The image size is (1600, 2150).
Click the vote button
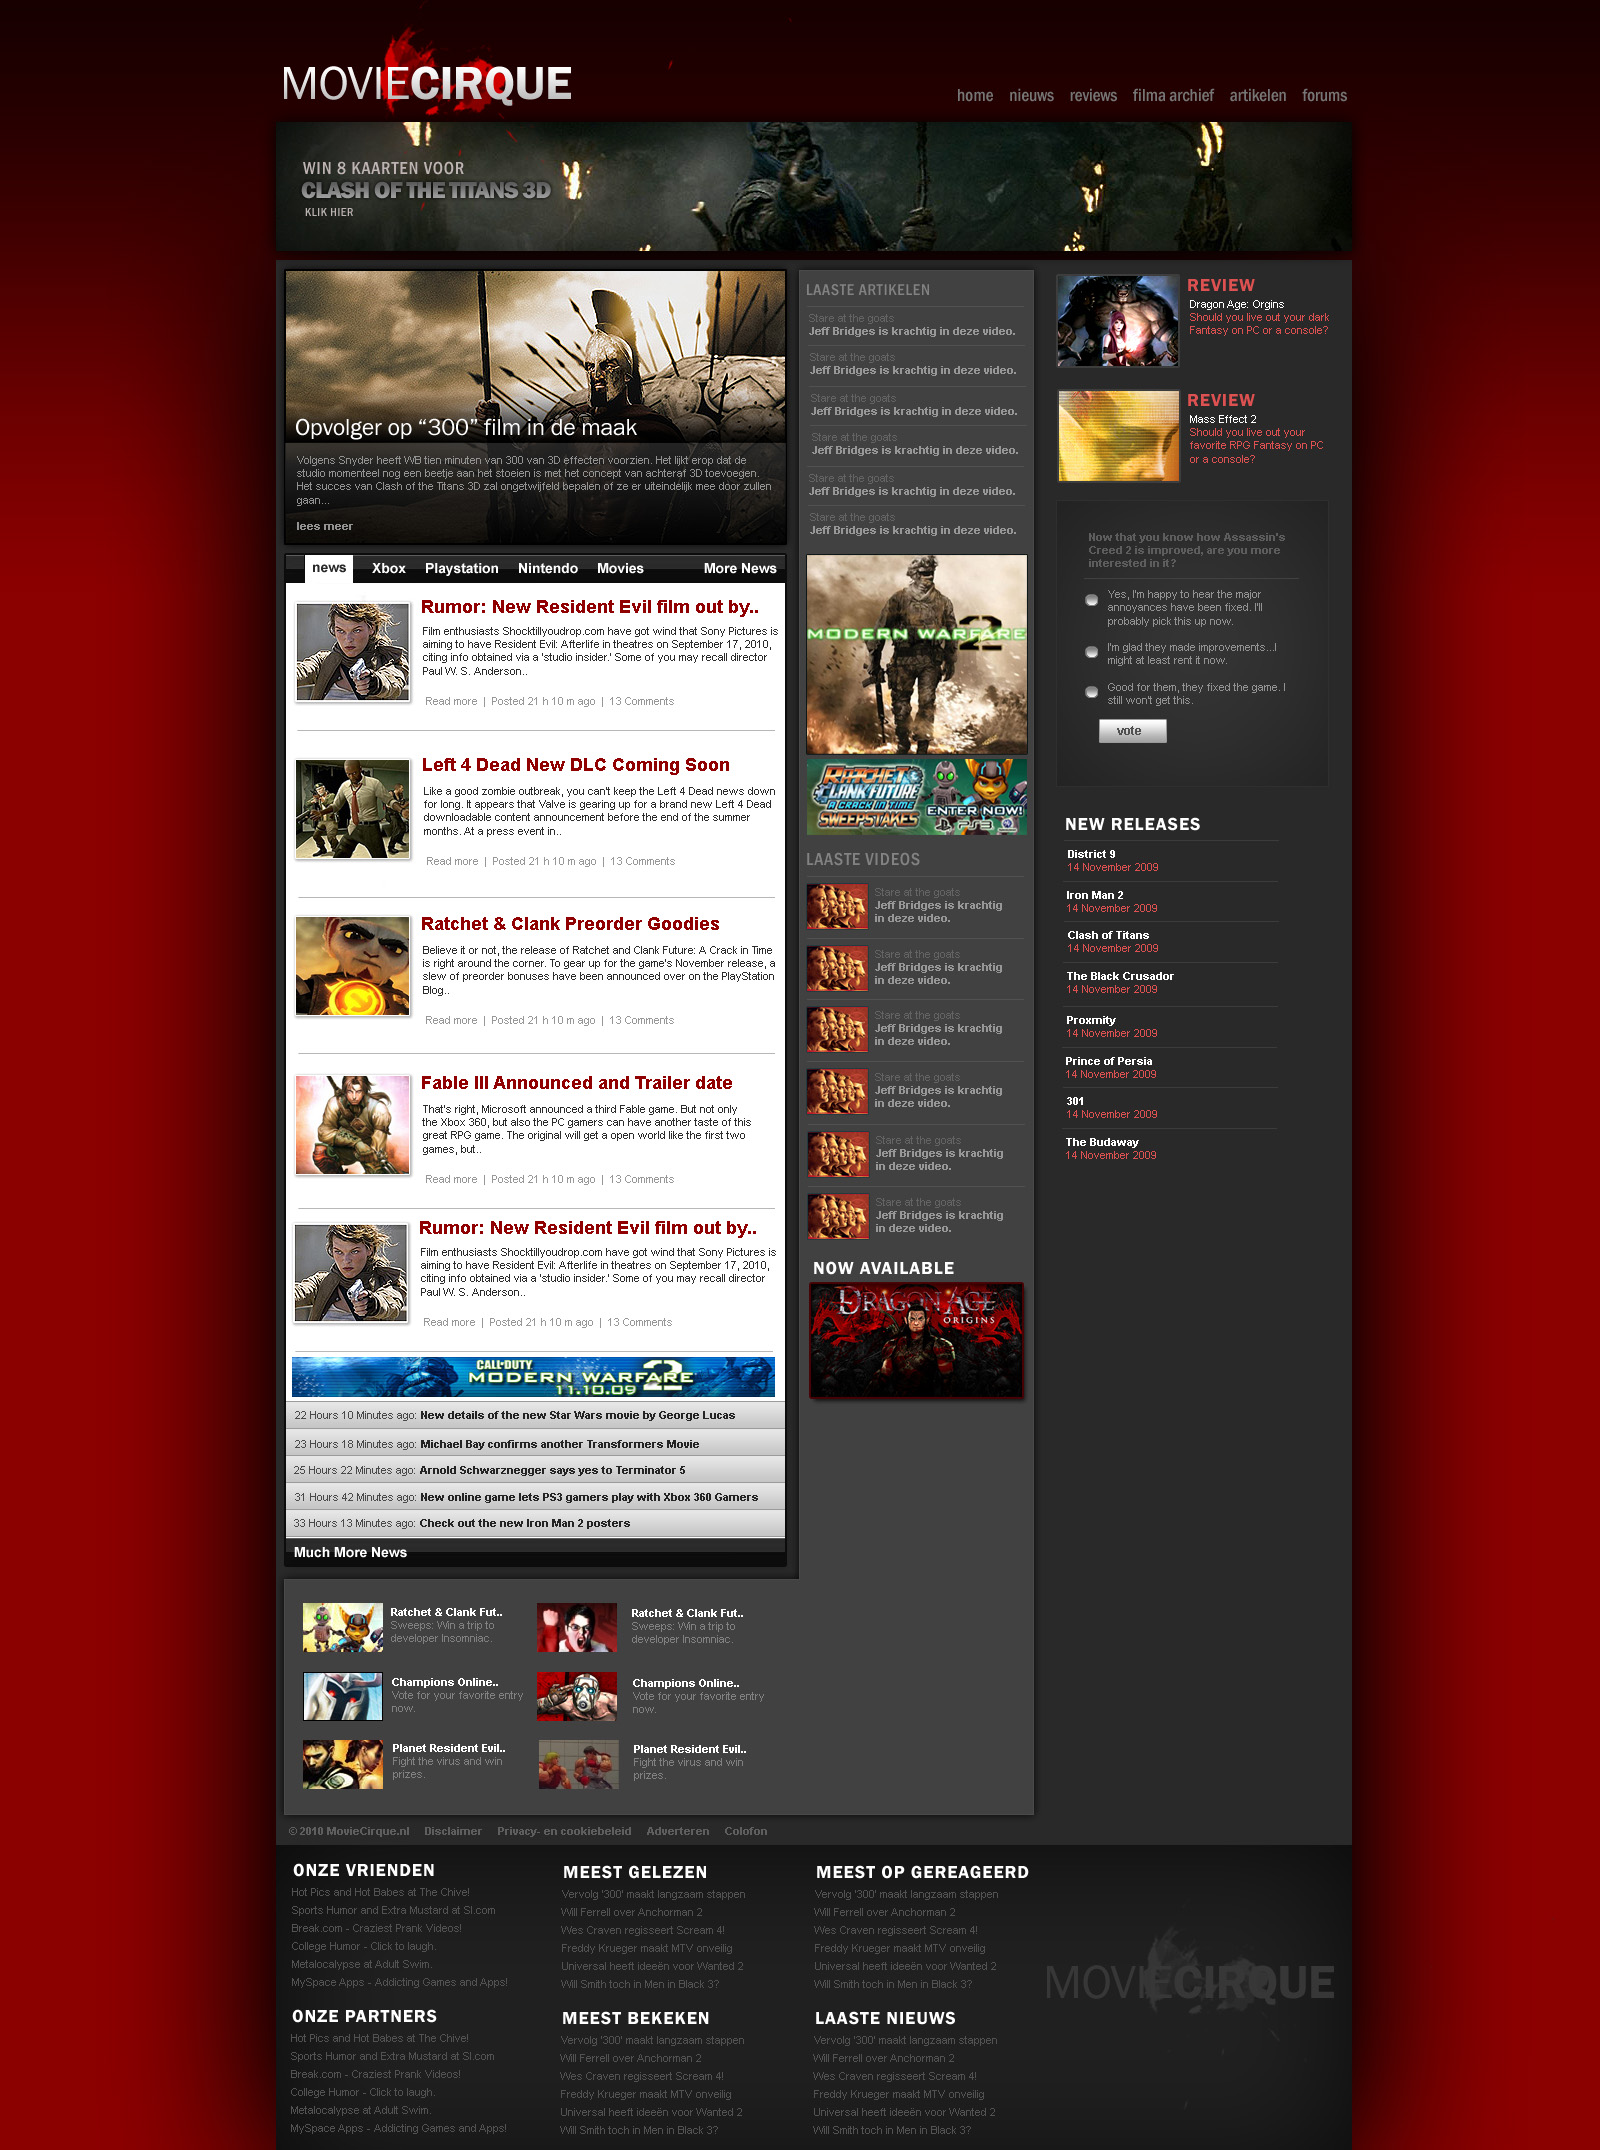tap(1132, 731)
